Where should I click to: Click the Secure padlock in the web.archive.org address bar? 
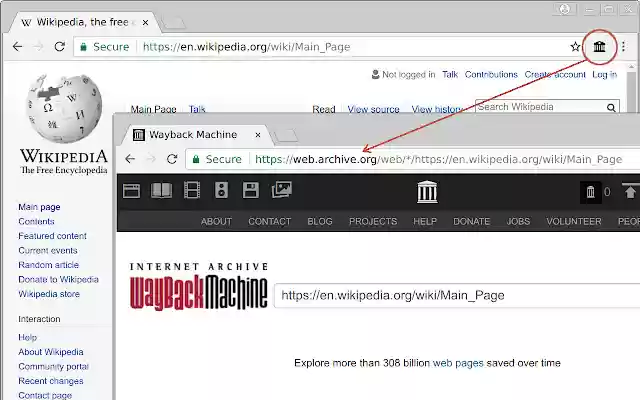tap(196, 159)
